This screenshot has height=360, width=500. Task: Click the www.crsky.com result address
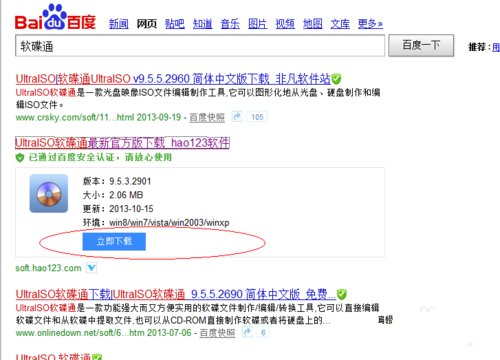coord(75,117)
